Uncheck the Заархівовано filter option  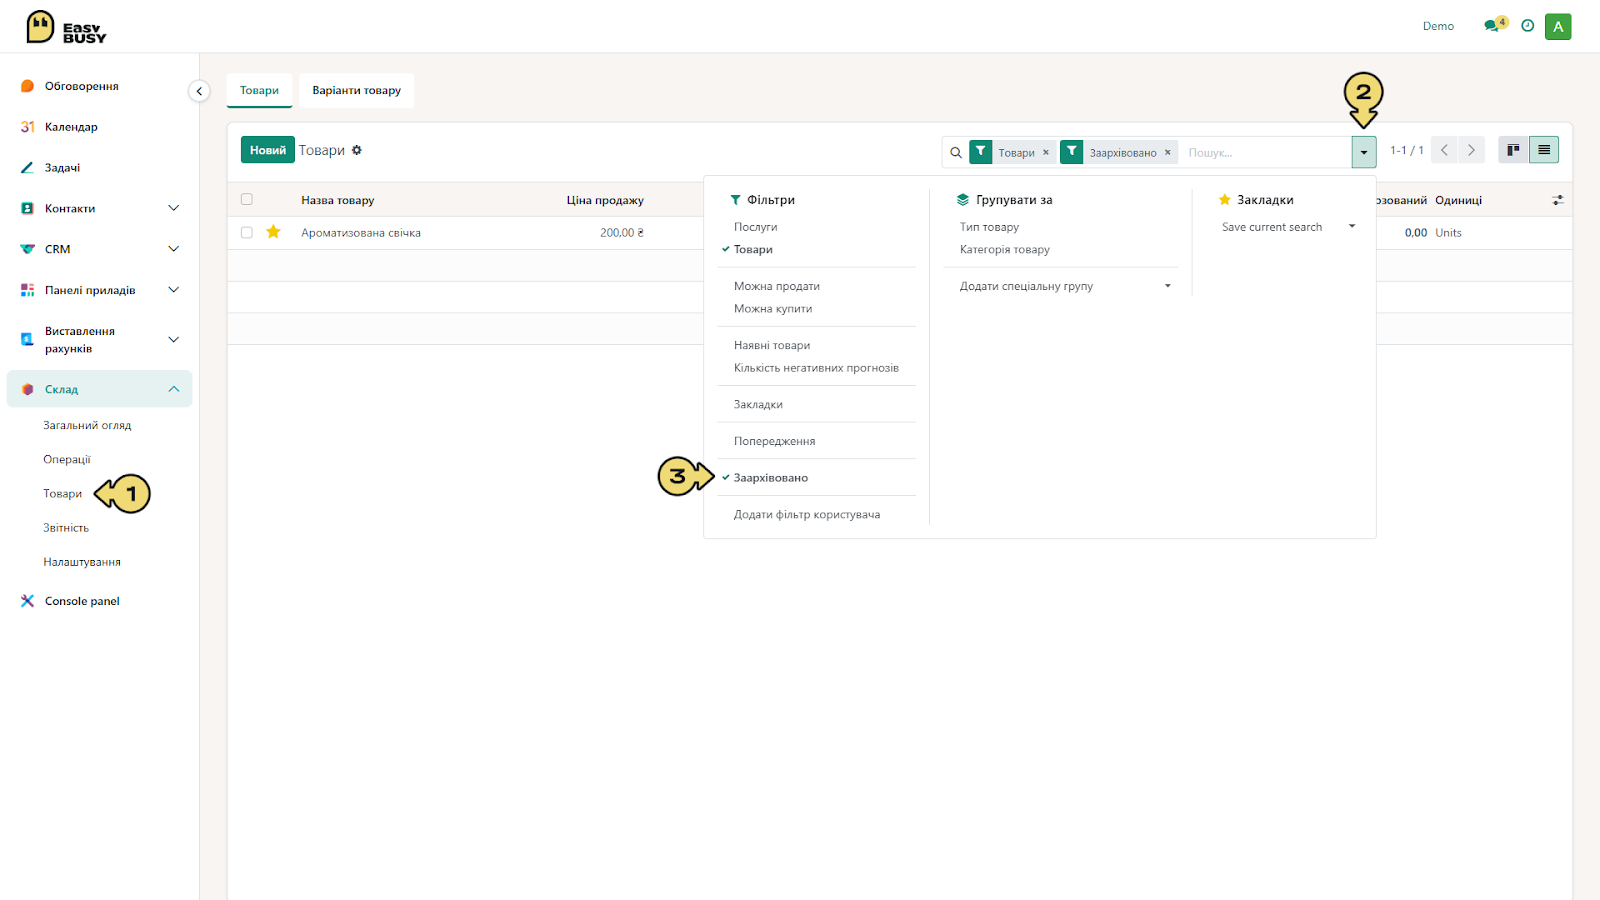point(770,478)
